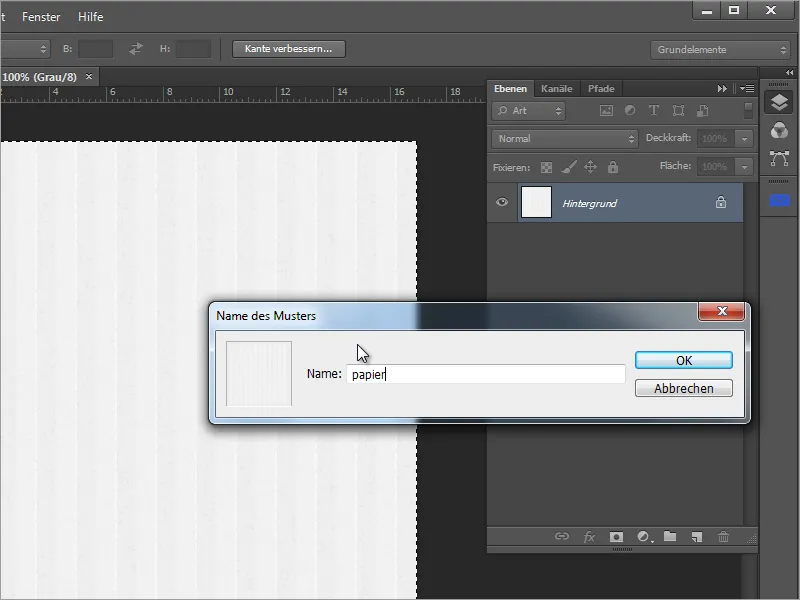Open layer effects with the fx icon

tap(589, 537)
